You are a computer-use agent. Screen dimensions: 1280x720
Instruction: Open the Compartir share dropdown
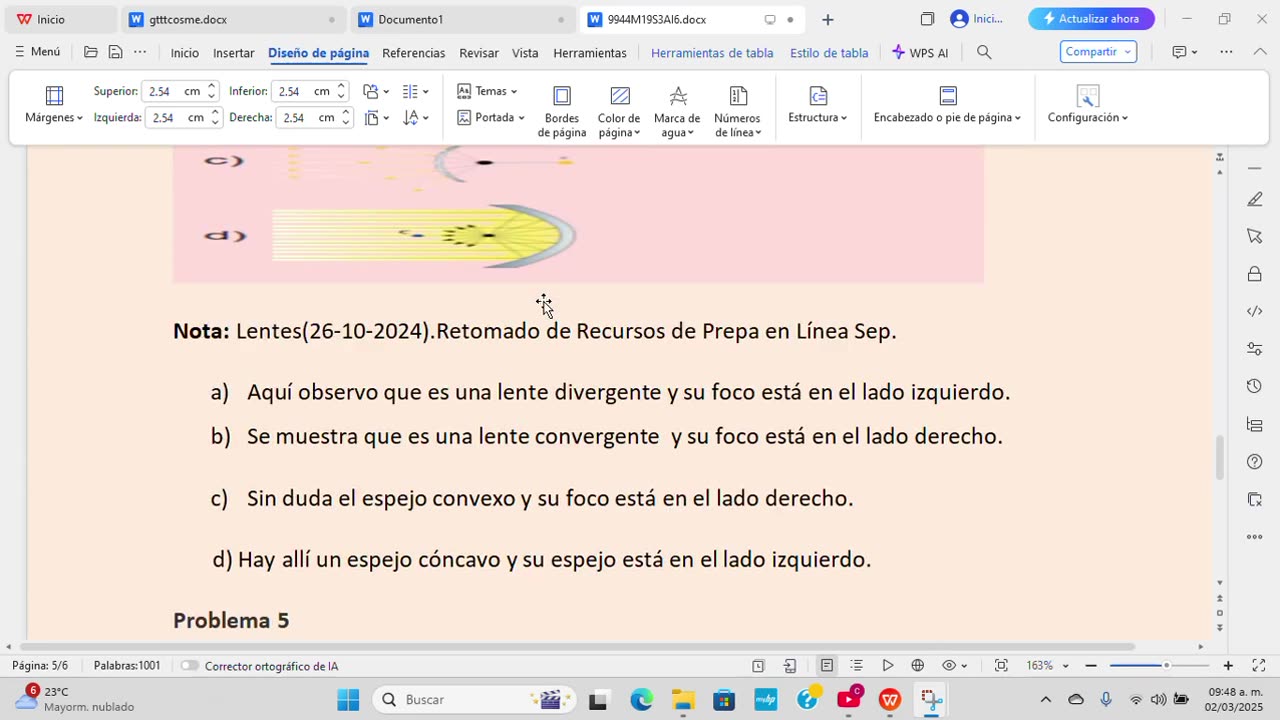pyautogui.click(x=1098, y=52)
